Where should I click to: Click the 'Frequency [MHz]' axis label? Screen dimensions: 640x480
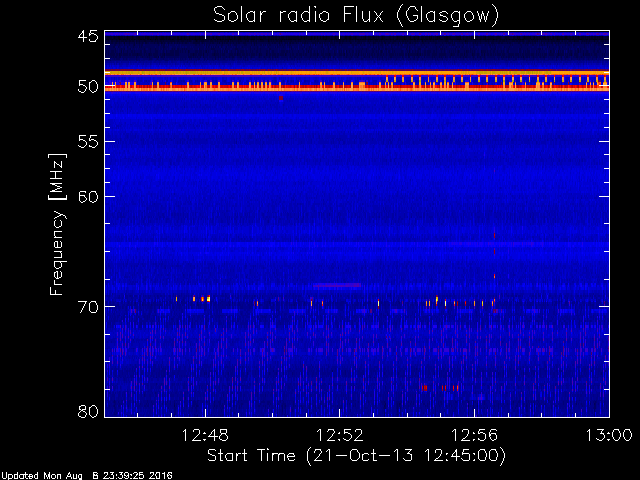point(57,224)
